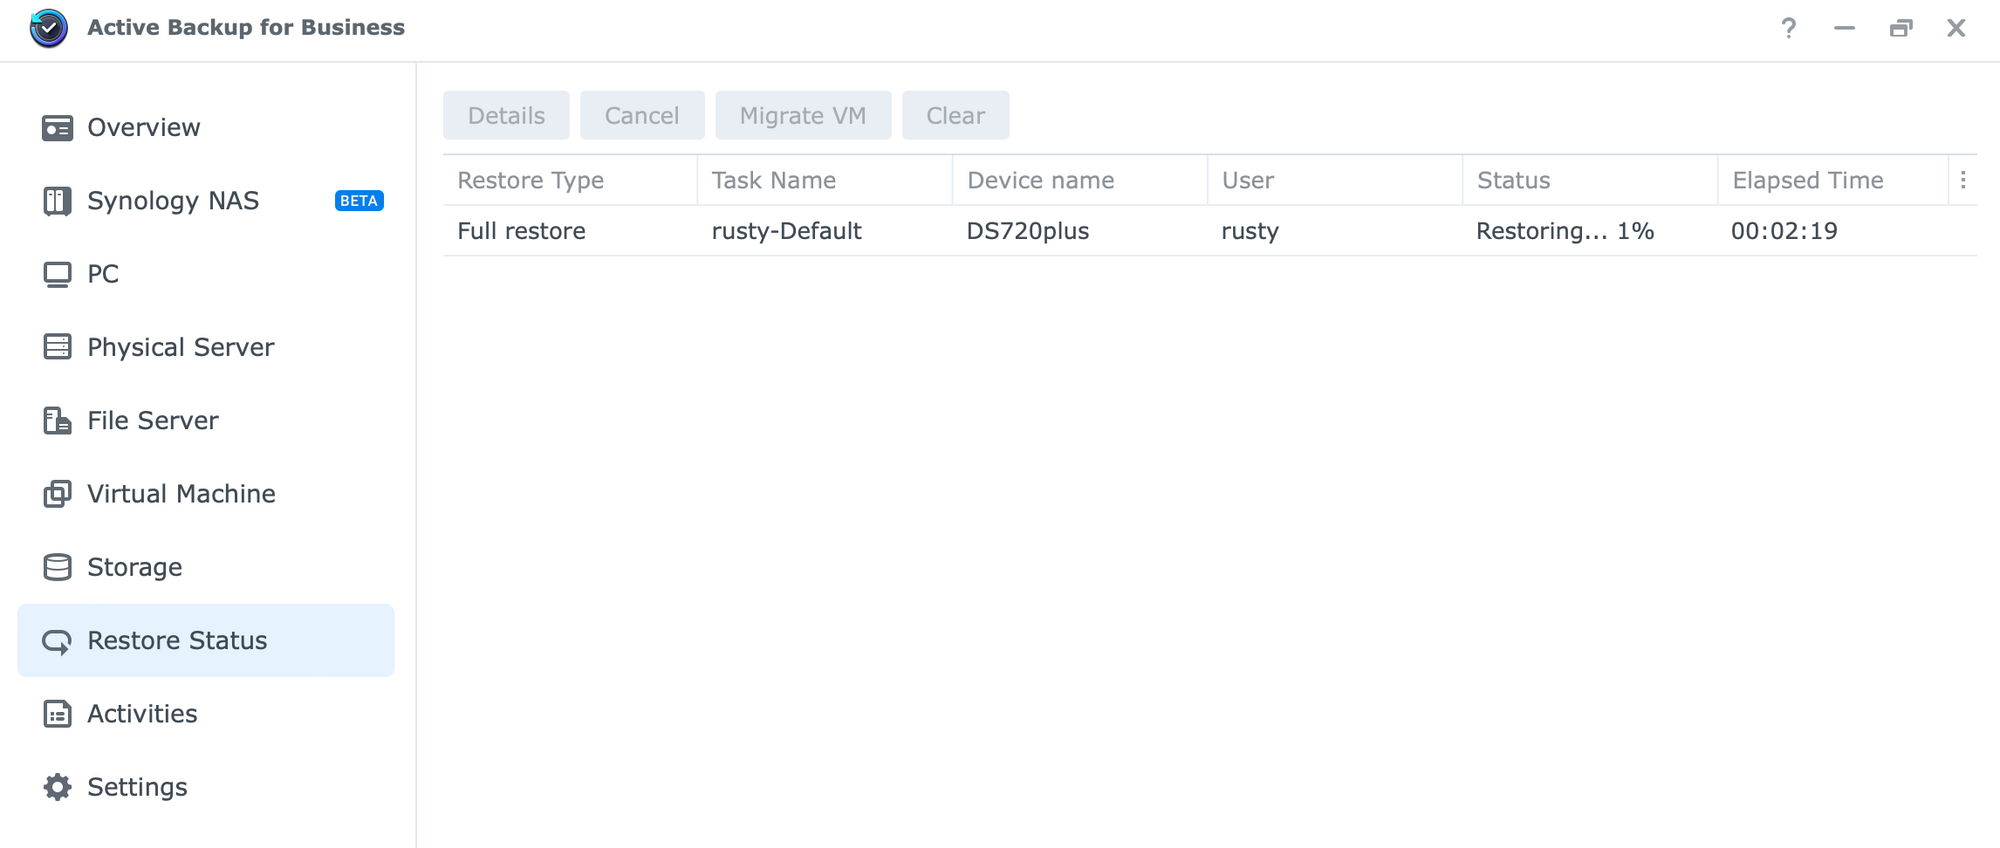Image resolution: width=2000 pixels, height=848 pixels.
Task: Click the rusty user cell
Action: point(1335,231)
